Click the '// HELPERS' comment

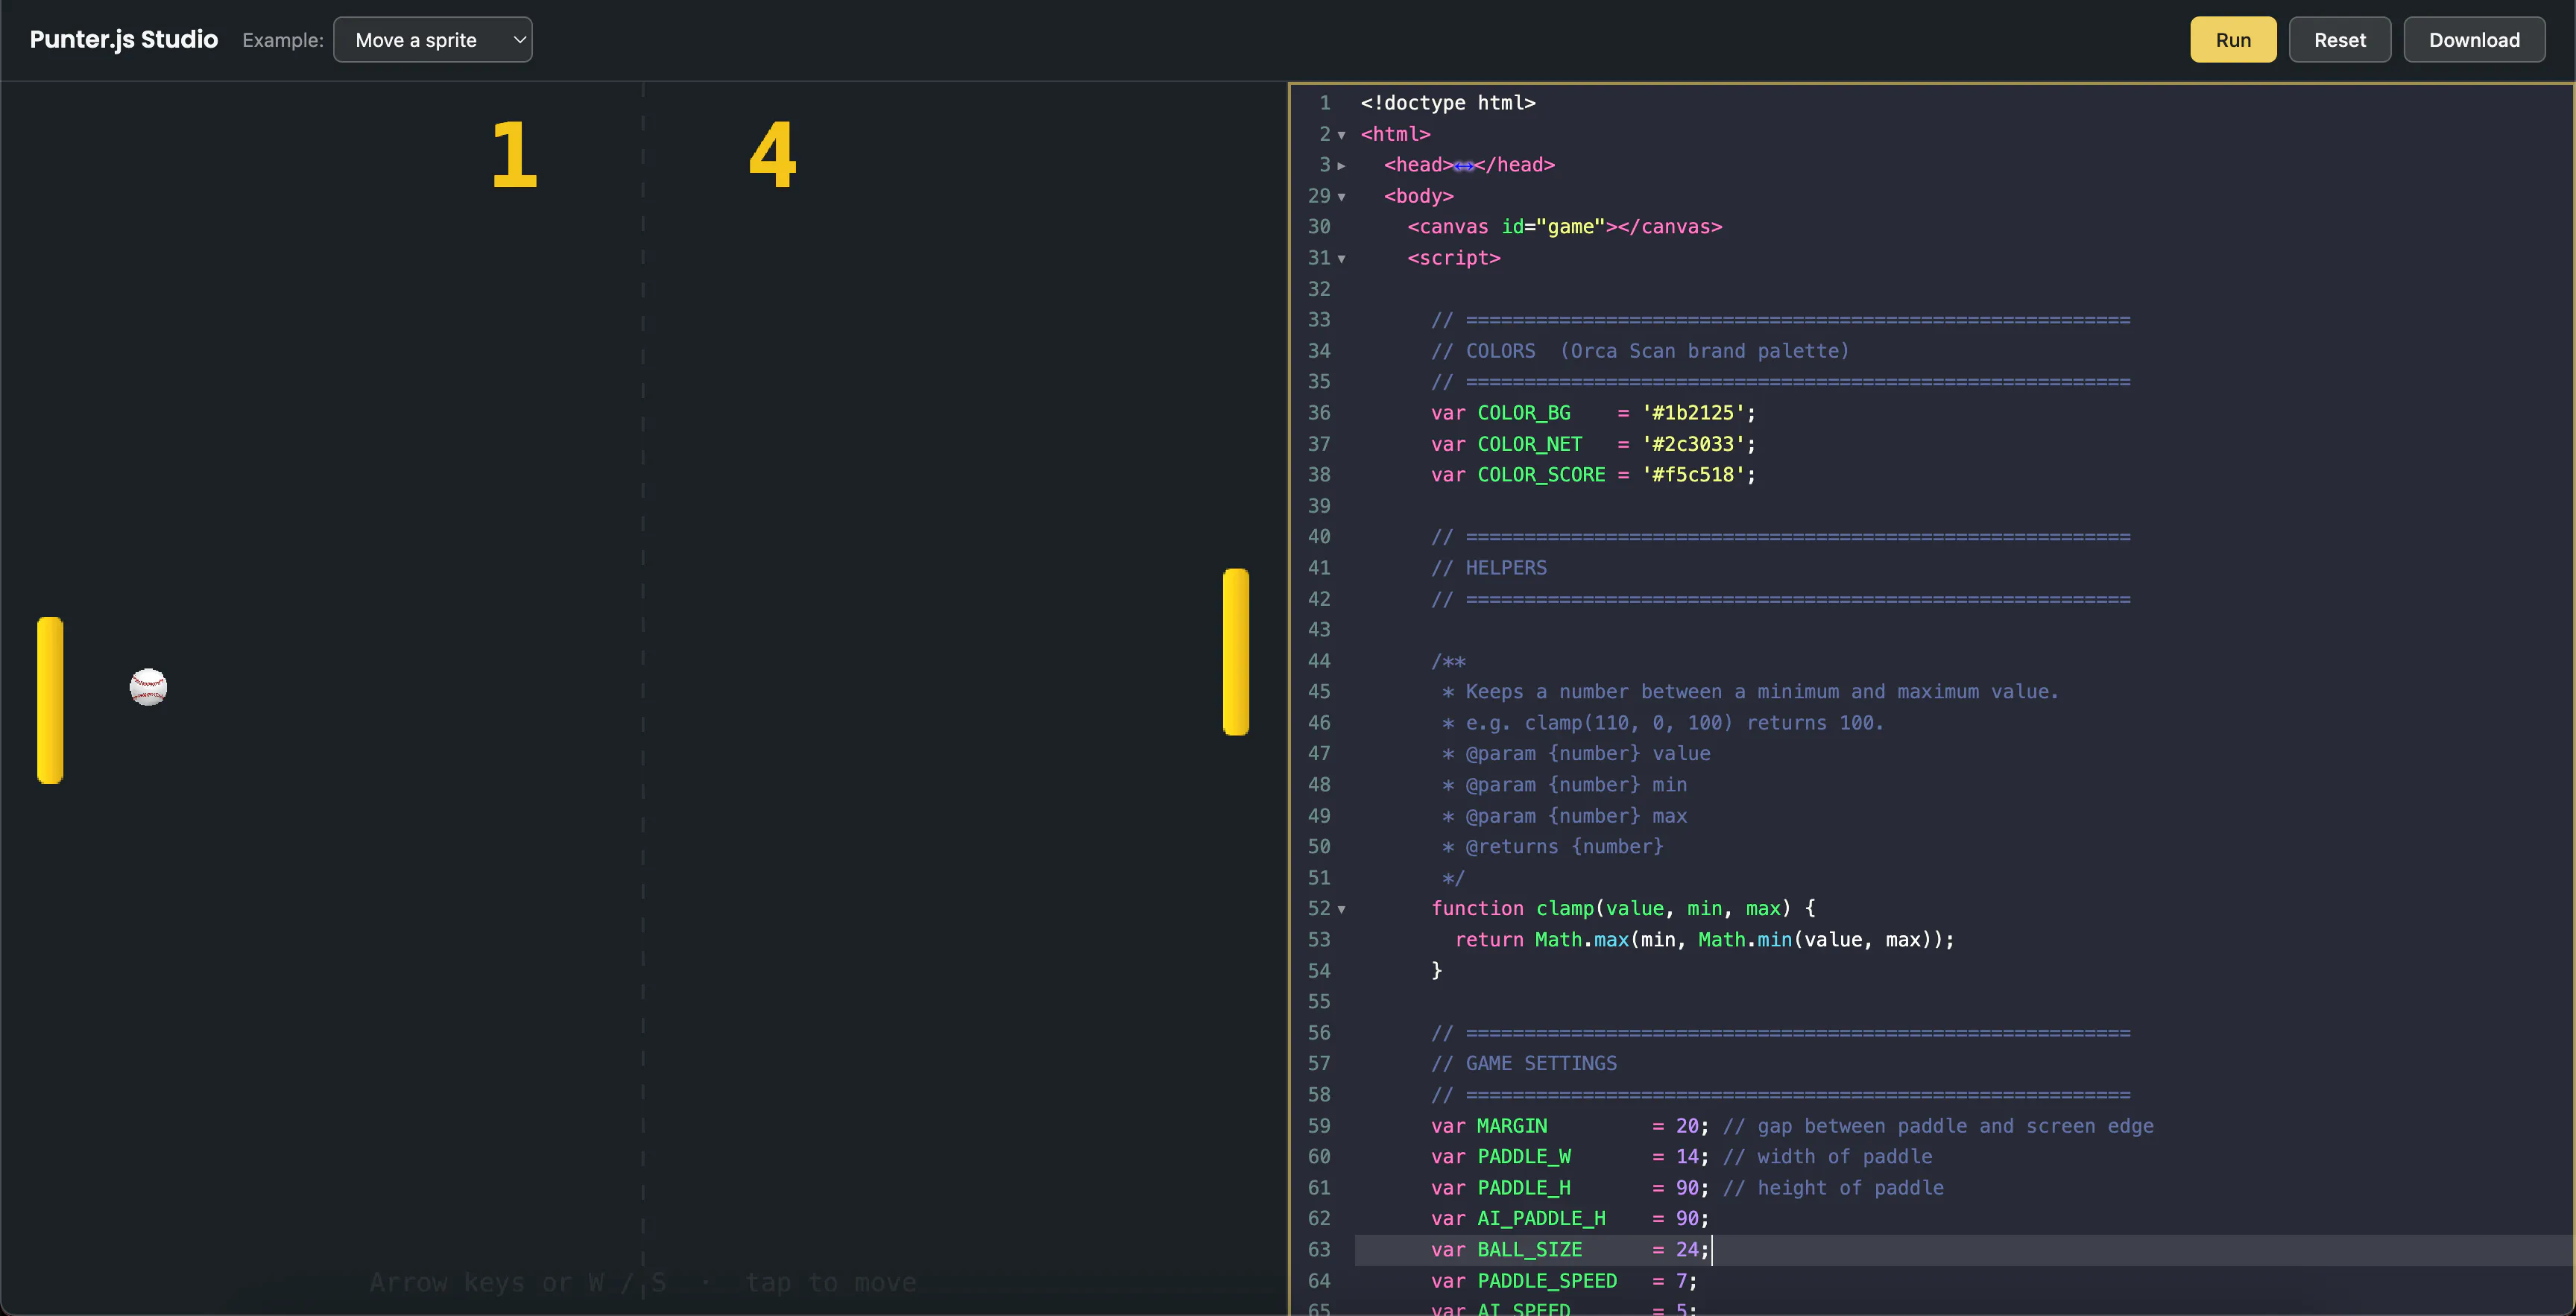point(1488,568)
